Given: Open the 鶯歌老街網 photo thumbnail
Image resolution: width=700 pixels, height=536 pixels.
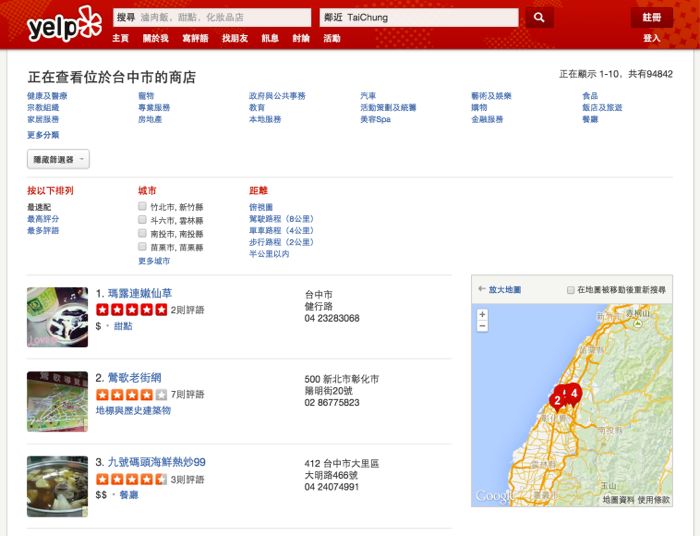Looking at the screenshot, I should [x=58, y=402].
